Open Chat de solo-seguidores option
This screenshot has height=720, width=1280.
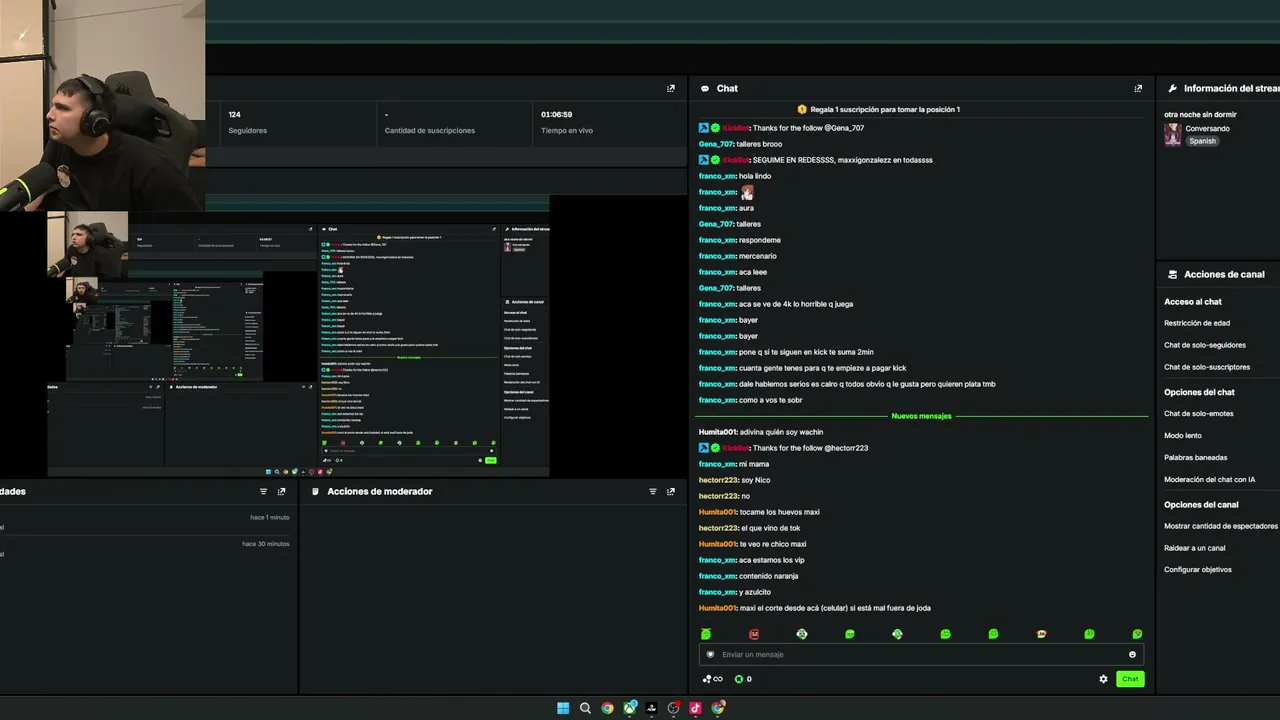(1205, 345)
